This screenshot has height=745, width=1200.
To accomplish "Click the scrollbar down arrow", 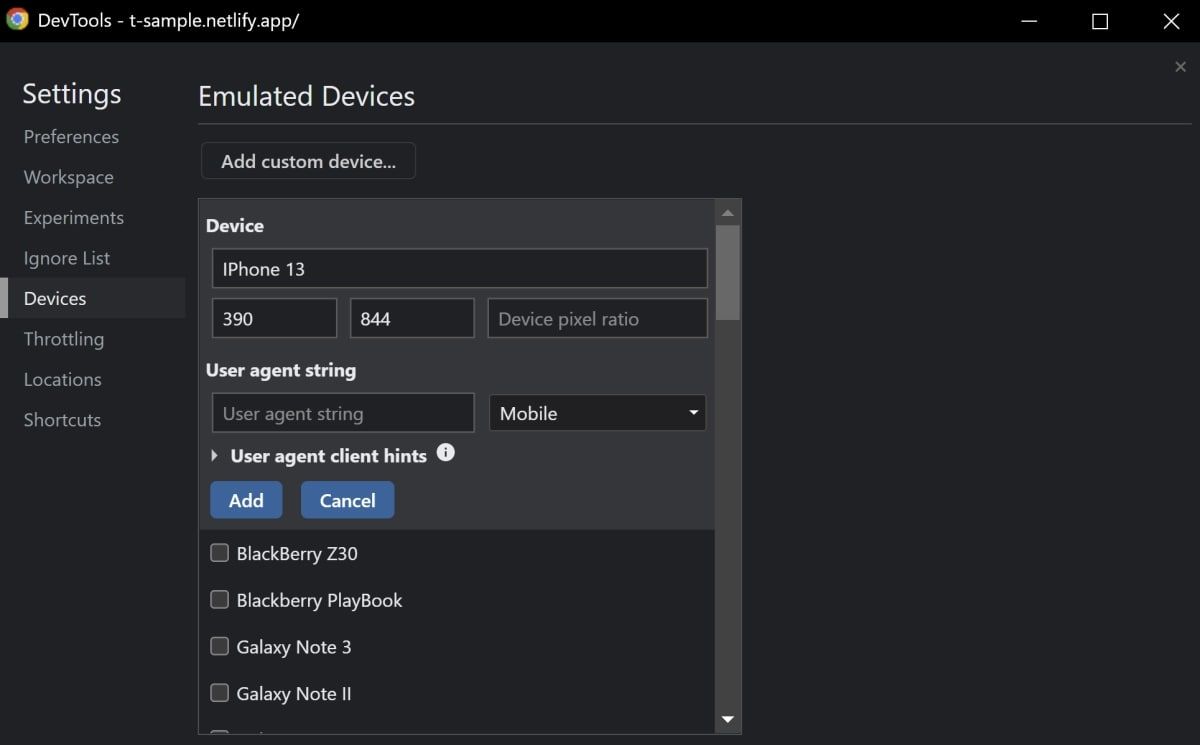I will 728,719.
